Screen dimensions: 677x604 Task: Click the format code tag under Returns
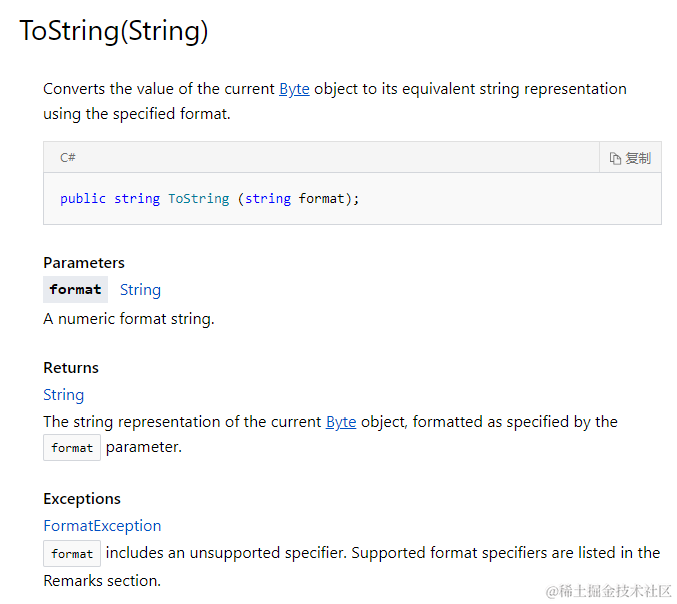pos(72,448)
